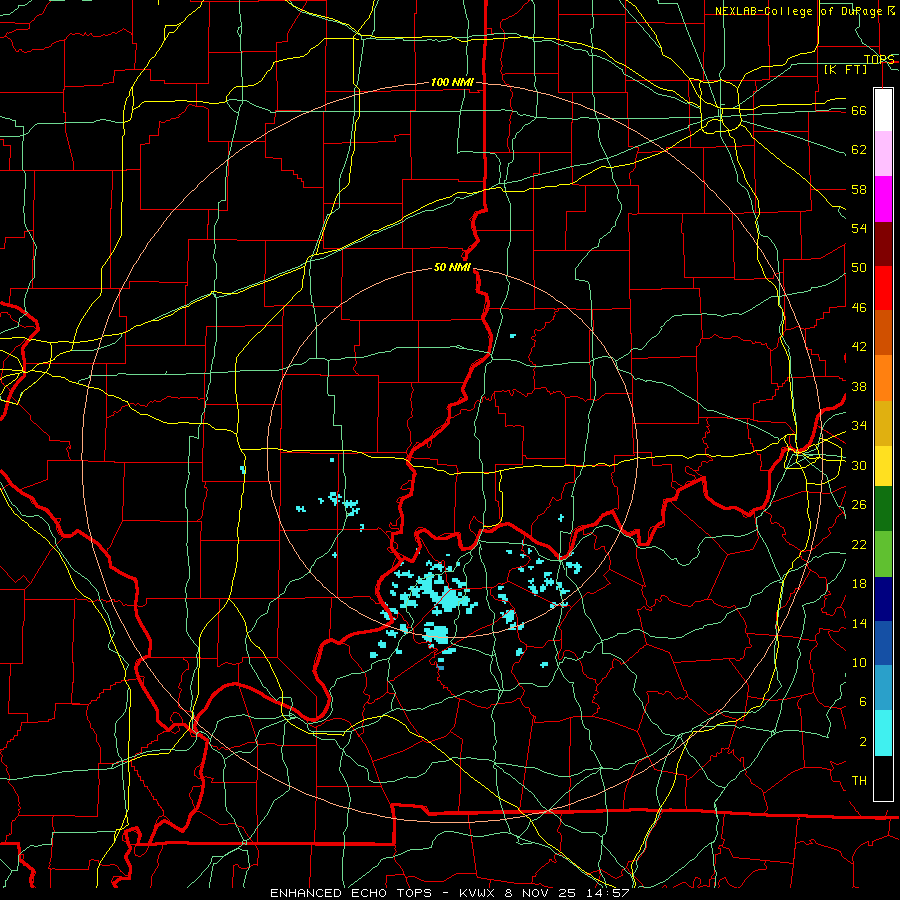Click the white 66 kft color swatch
This screenshot has width=900, height=900.
point(883,110)
